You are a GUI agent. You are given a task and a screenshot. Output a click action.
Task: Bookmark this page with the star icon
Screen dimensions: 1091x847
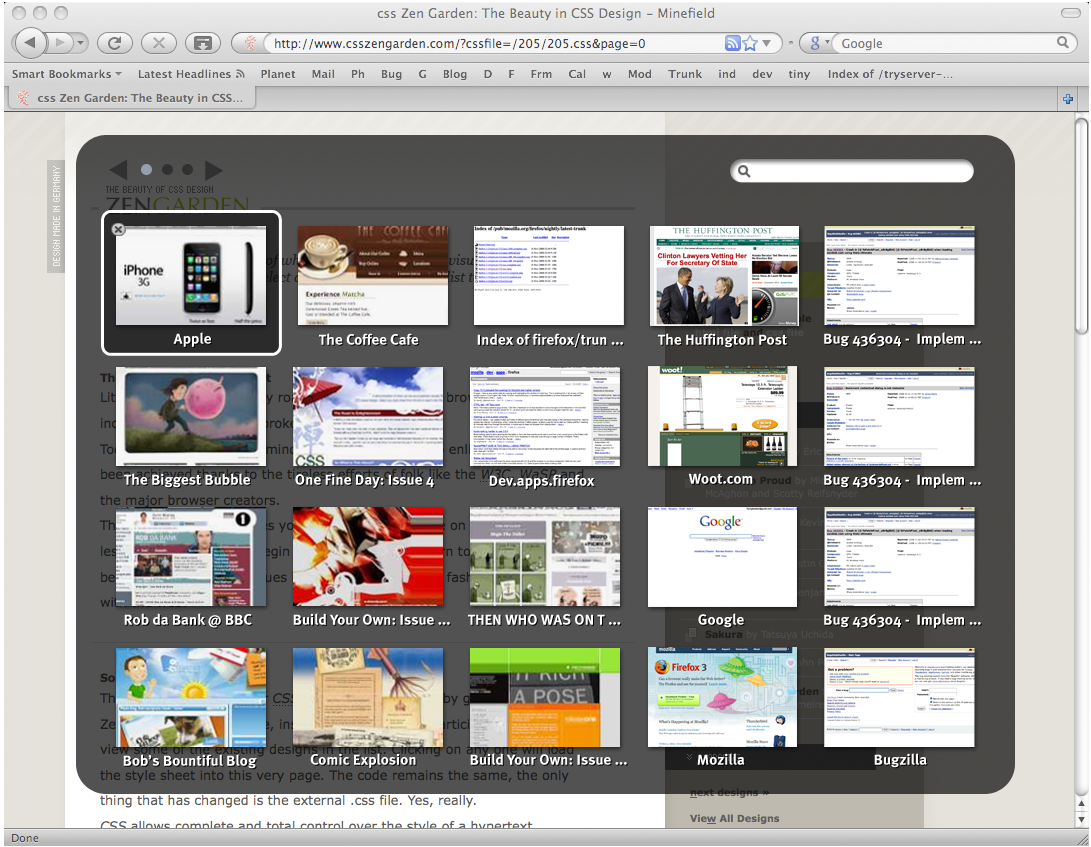[749, 43]
